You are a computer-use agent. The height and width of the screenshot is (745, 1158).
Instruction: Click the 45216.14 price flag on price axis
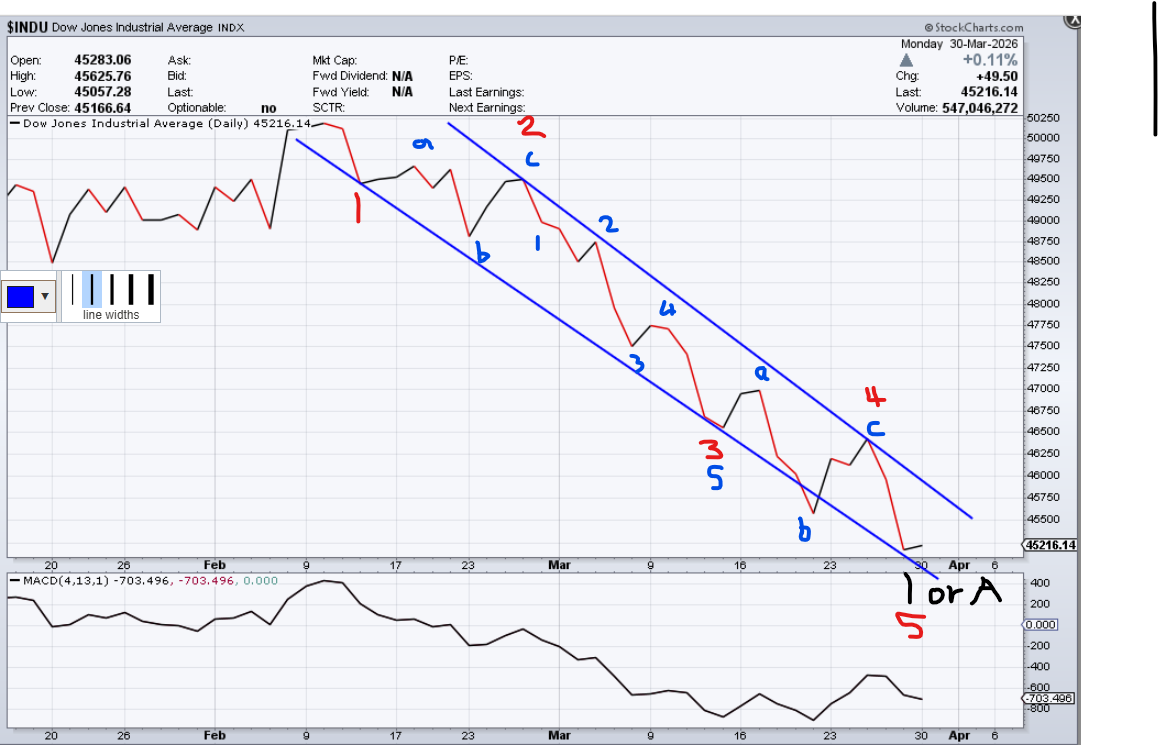(1050, 545)
